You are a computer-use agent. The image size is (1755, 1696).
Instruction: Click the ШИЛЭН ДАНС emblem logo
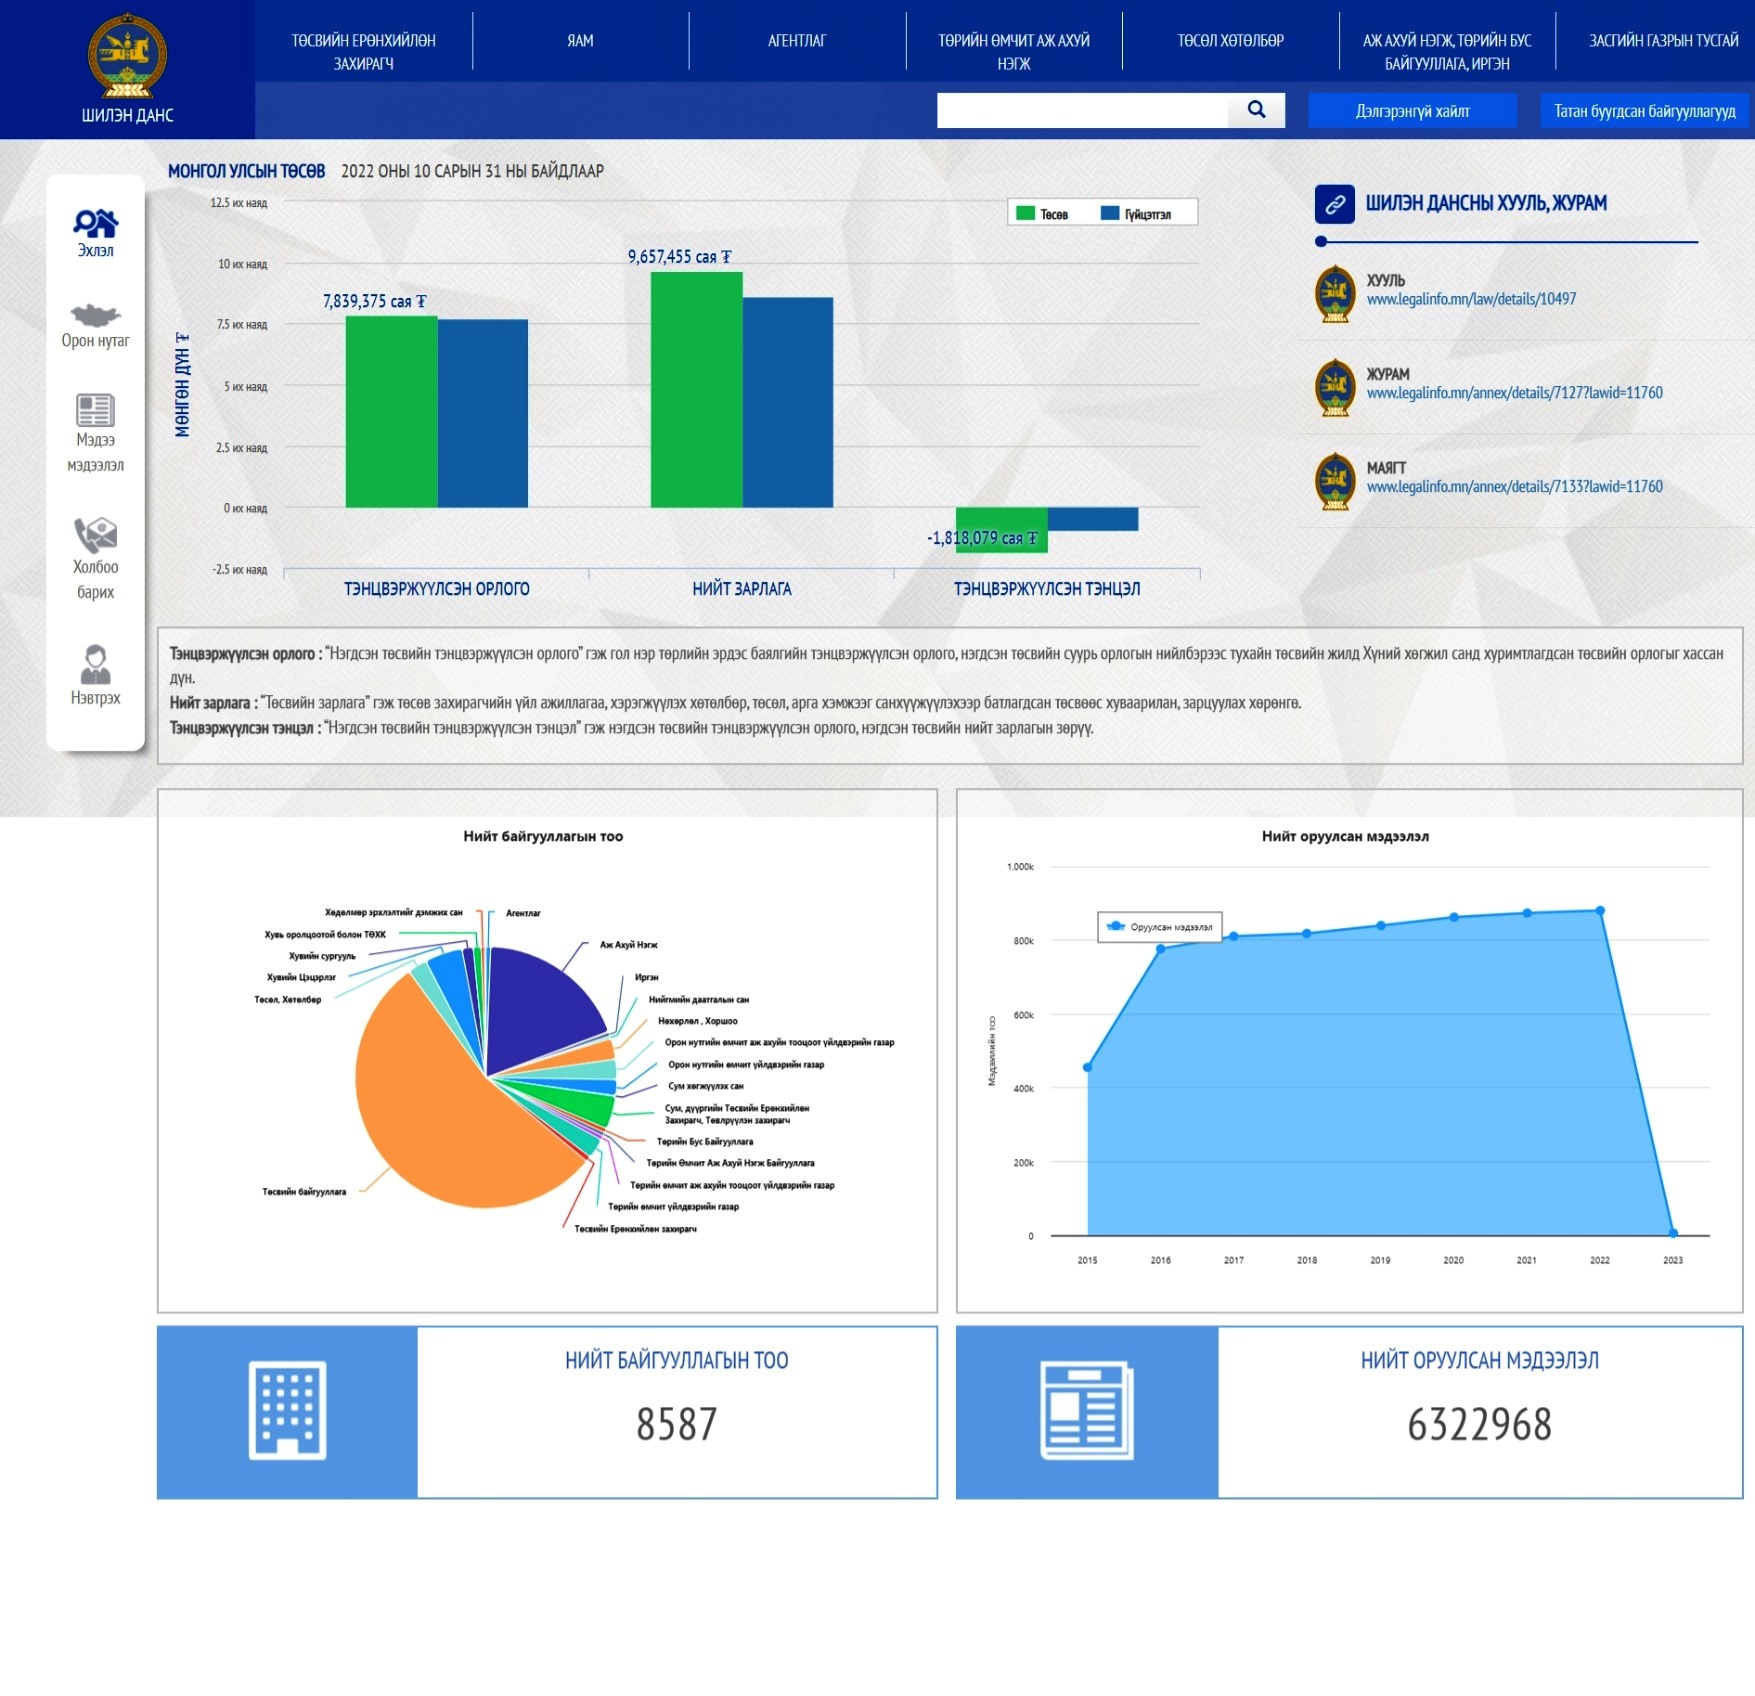tap(127, 57)
